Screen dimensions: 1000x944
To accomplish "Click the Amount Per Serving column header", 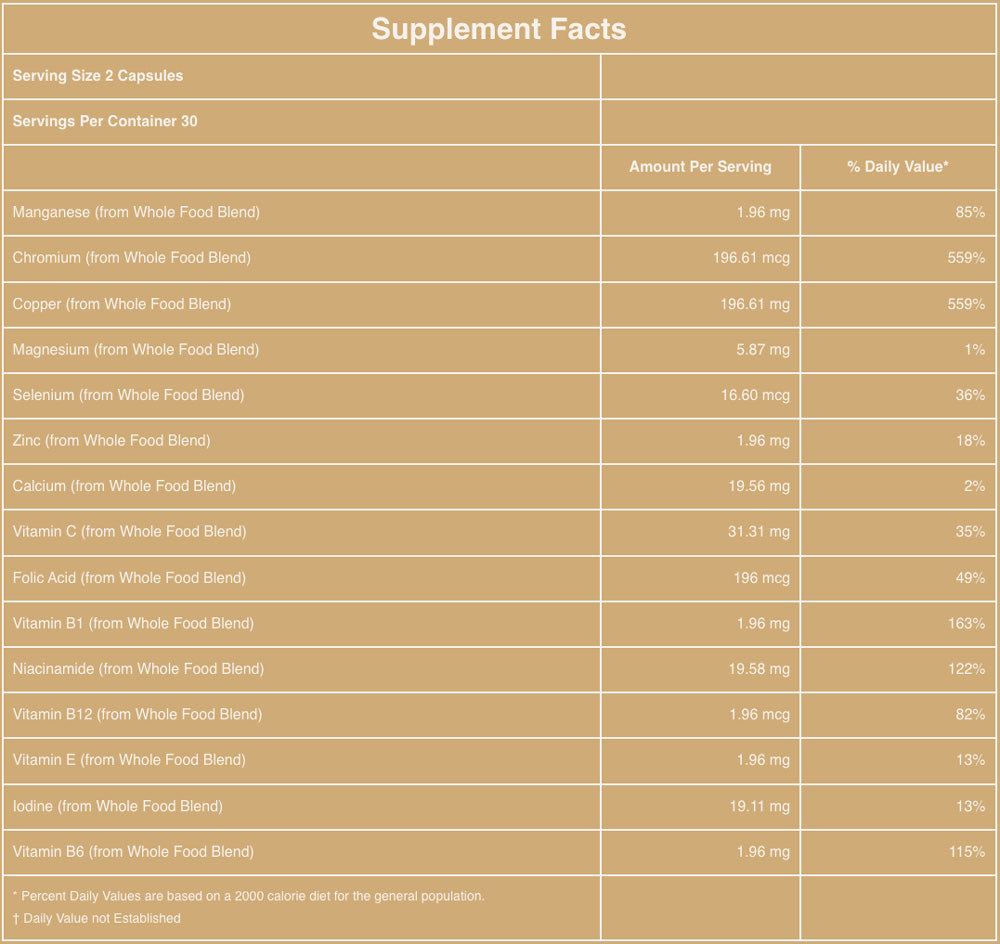I will coord(700,167).
